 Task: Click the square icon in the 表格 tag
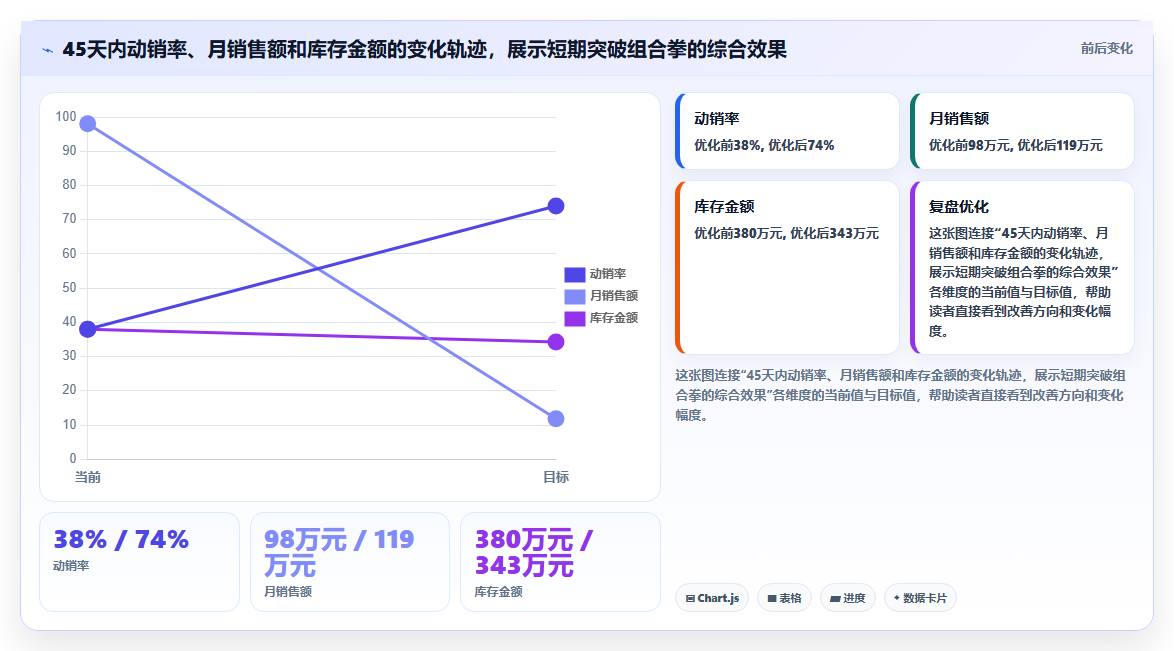771,599
